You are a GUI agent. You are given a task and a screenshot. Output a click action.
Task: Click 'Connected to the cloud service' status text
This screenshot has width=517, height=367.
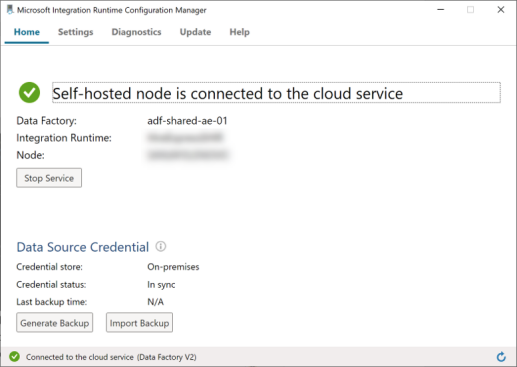pyautogui.click(x=111, y=357)
